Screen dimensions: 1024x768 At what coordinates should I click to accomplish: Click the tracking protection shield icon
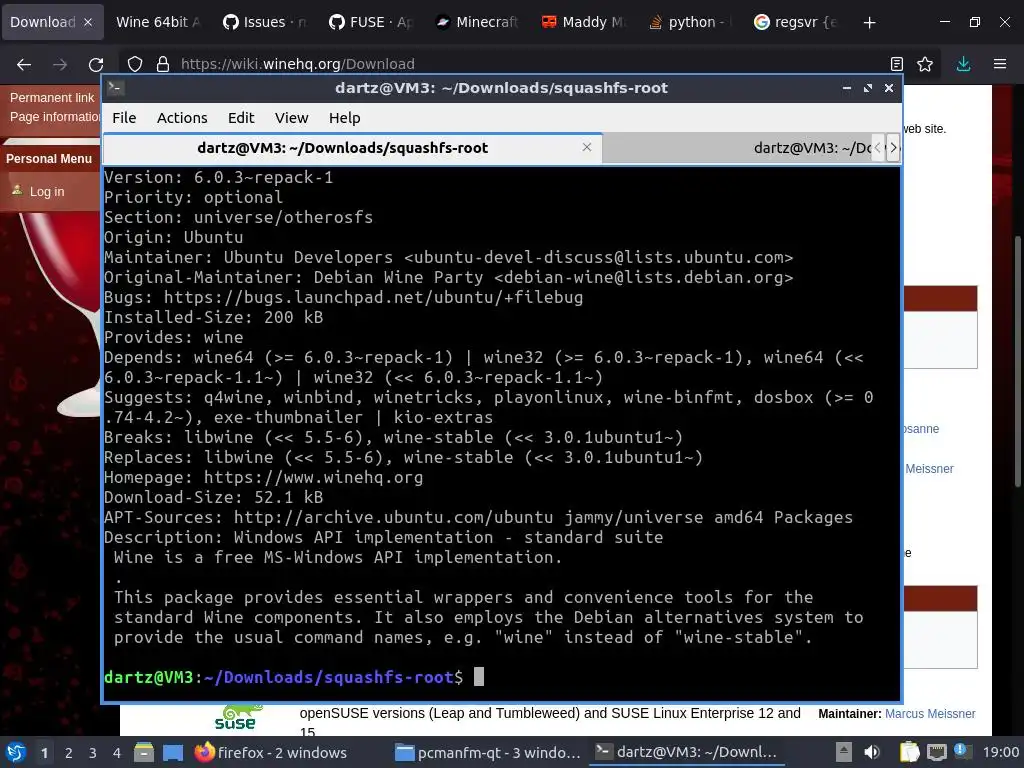pos(135,64)
